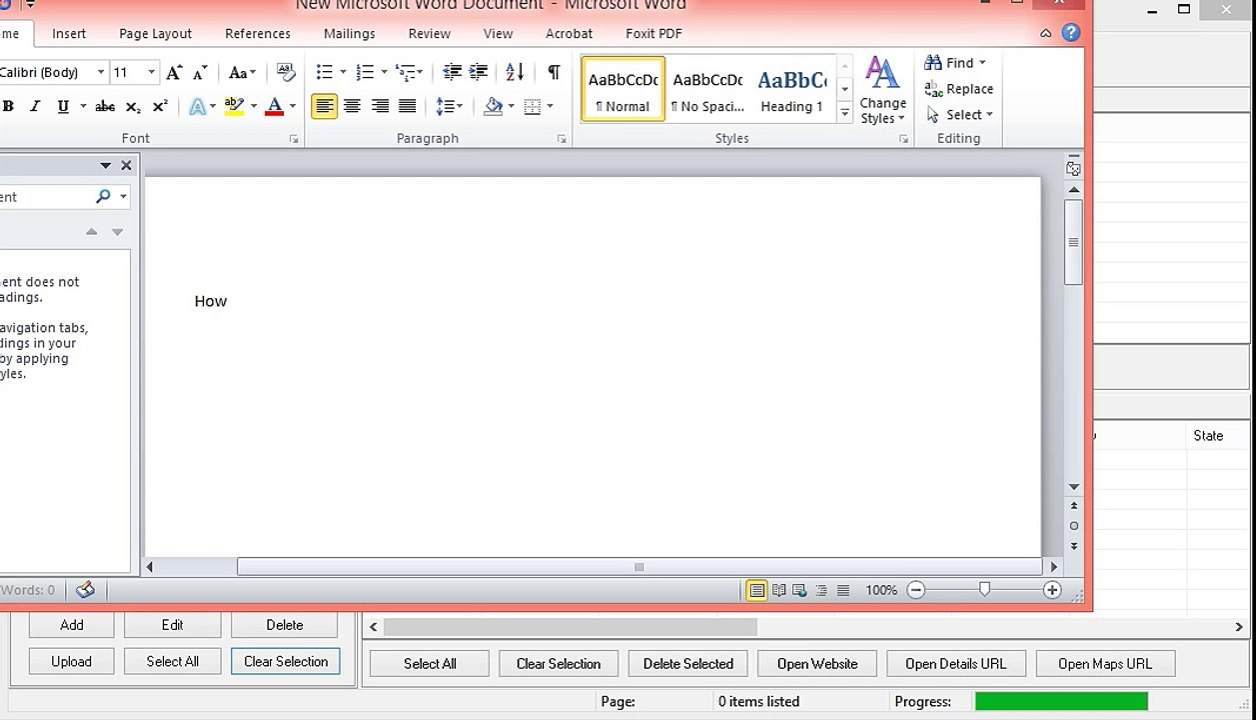Image resolution: width=1256 pixels, height=720 pixels.
Task: Open Text Effects styling
Action: [x=197, y=106]
